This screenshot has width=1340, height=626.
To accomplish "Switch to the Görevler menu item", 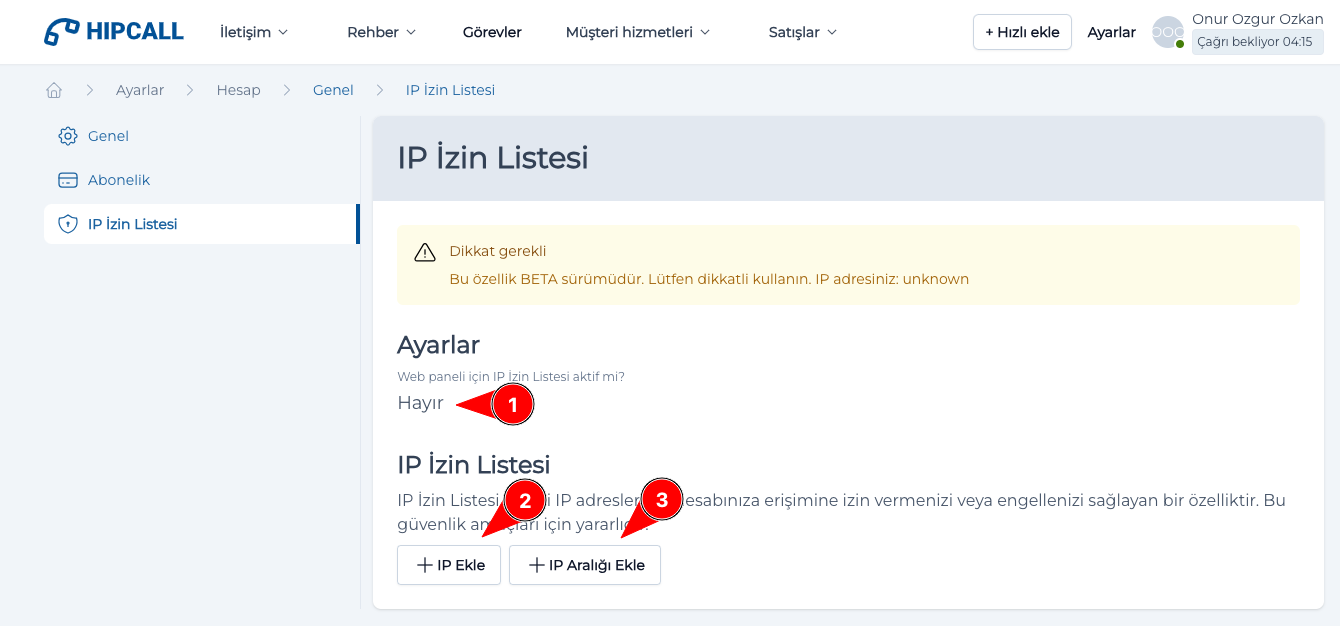I will (491, 31).
